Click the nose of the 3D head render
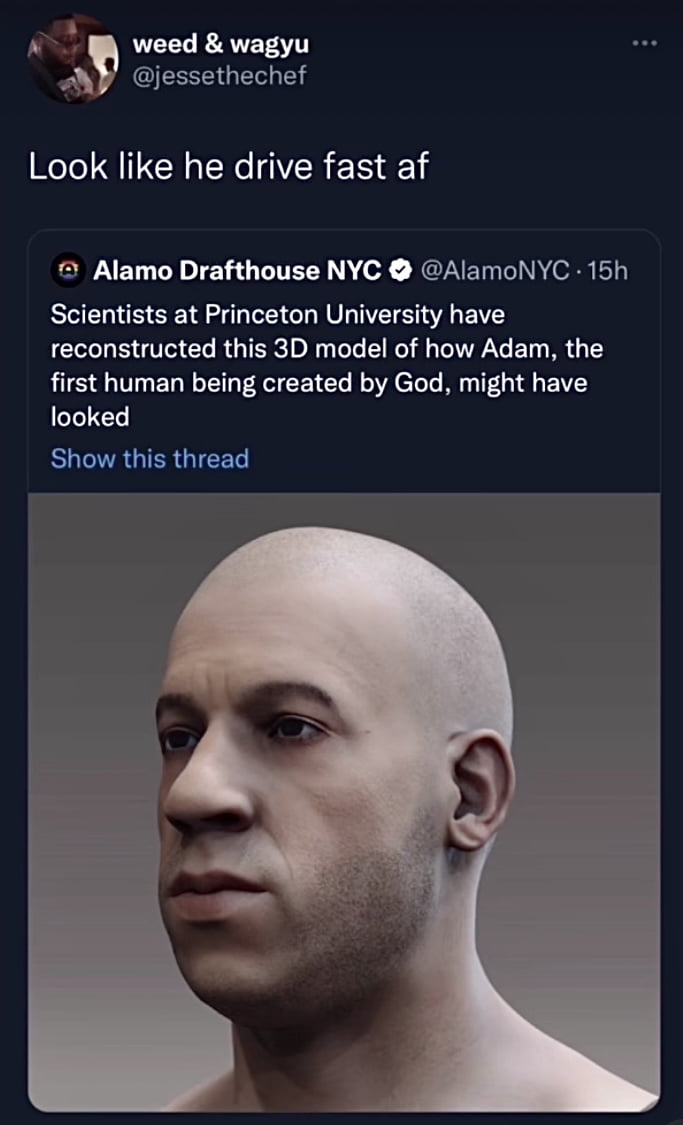This screenshot has height=1125, width=683. pyautogui.click(x=208, y=789)
